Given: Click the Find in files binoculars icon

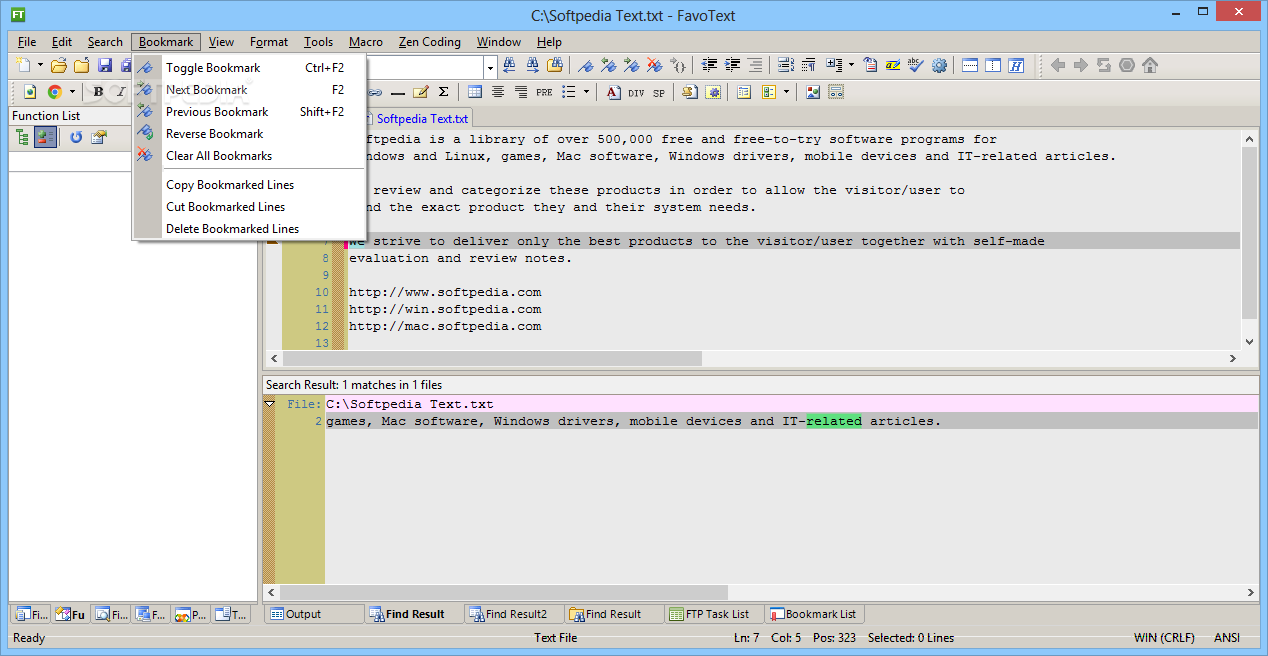Looking at the screenshot, I should point(556,65).
